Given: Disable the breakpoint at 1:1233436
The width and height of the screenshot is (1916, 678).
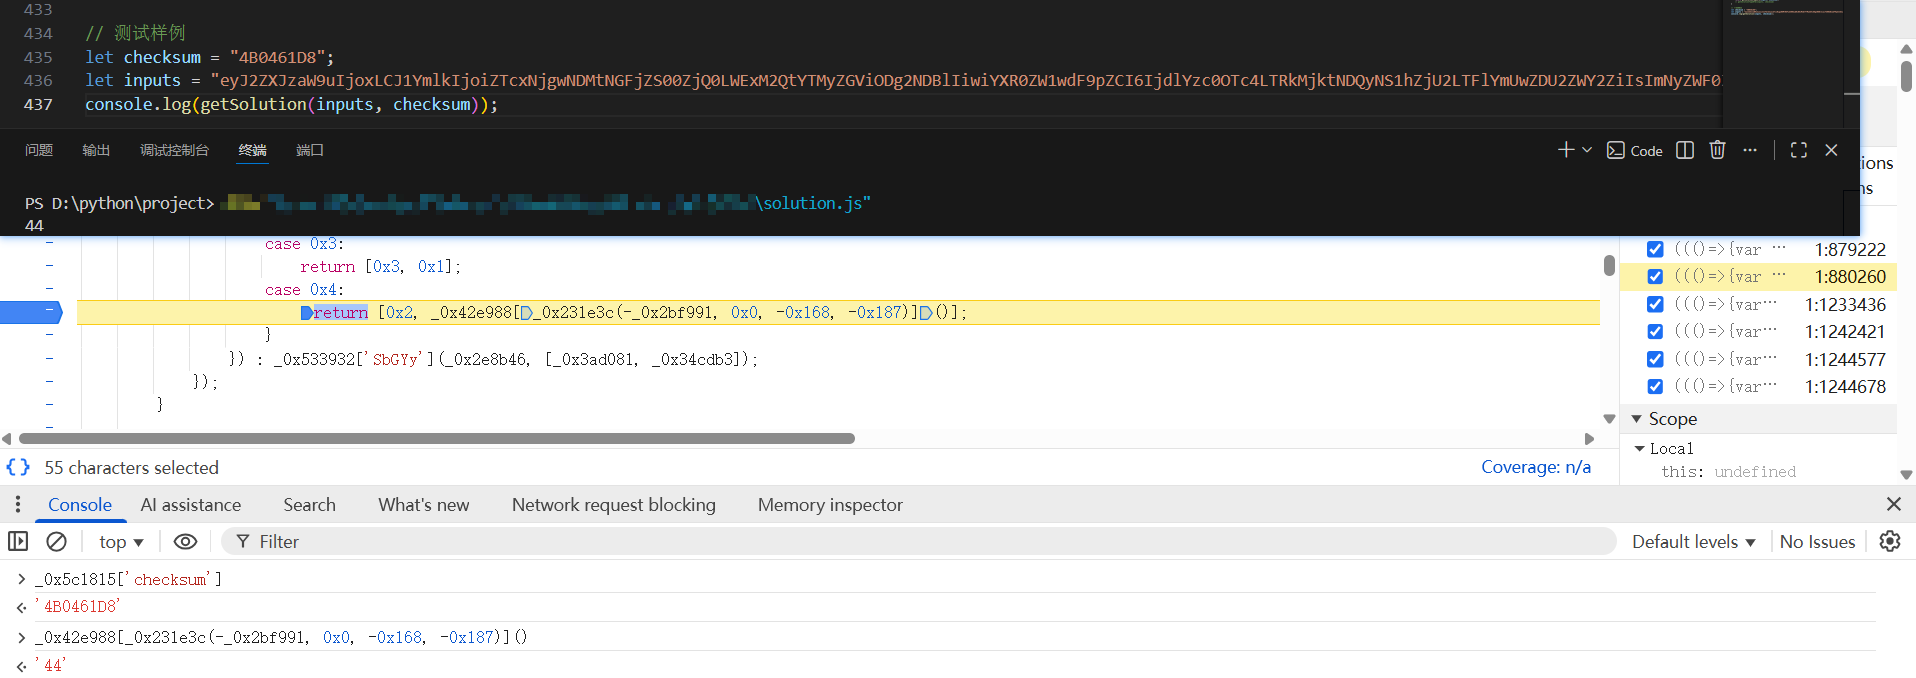Looking at the screenshot, I should (x=1655, y=304).
